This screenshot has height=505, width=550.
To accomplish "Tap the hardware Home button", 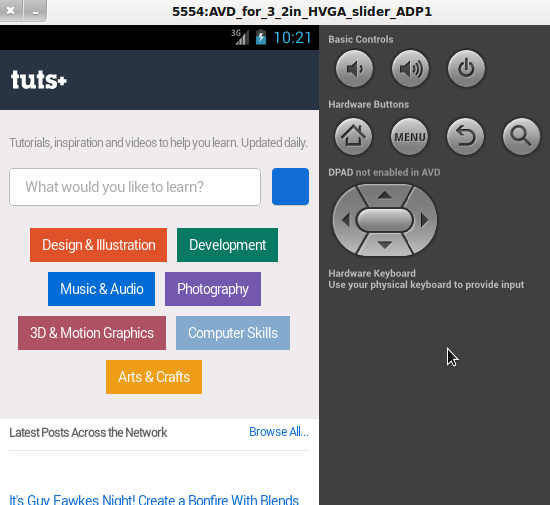I will tap(353, 136).
